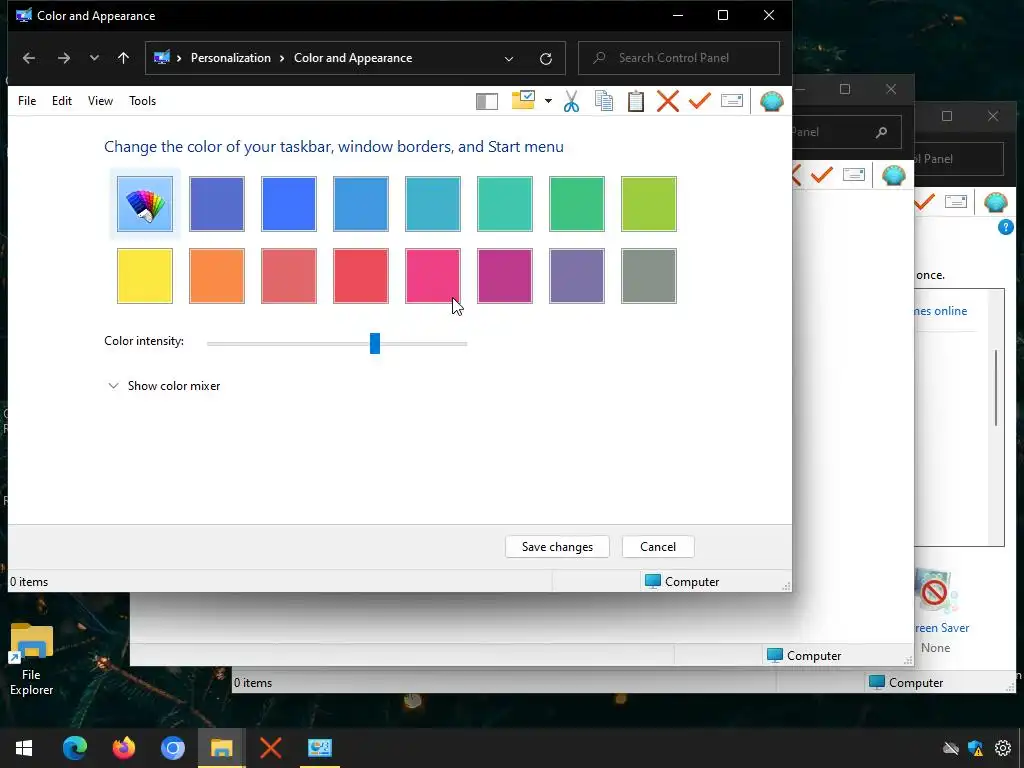The width and height of the screenshot is (1024, 768).
Task: Toggle the navigation pane layout icon
Action: [x=487, y=101]
